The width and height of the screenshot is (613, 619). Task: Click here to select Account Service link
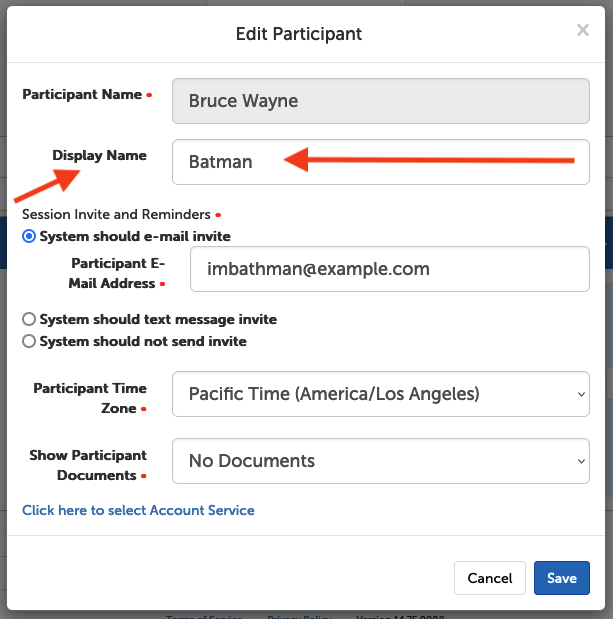pyautogui.click(x=138, y=510)
